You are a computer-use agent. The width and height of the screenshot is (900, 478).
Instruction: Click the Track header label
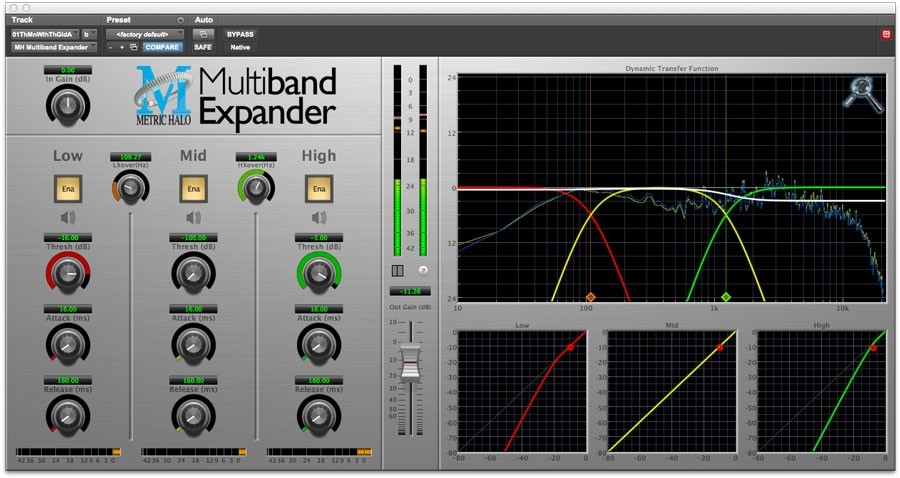22,20
